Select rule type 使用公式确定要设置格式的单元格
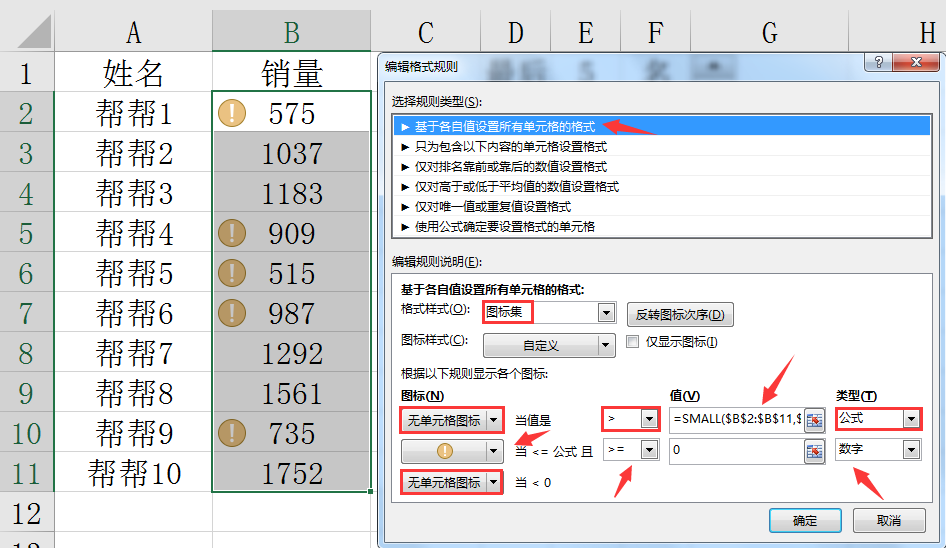This screenshot has height=548, width=946. point(661,226)
